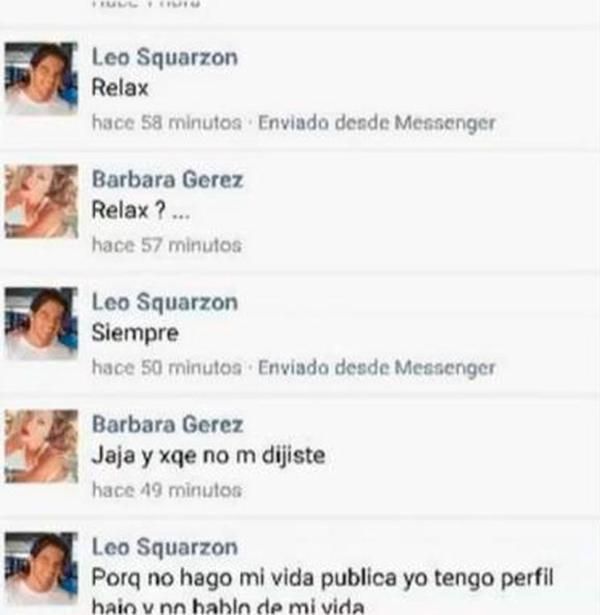The image size is (600, 615).
Task: Click the 'Jaja y xqe no m dijiste' comment
Action: (208, 456)
